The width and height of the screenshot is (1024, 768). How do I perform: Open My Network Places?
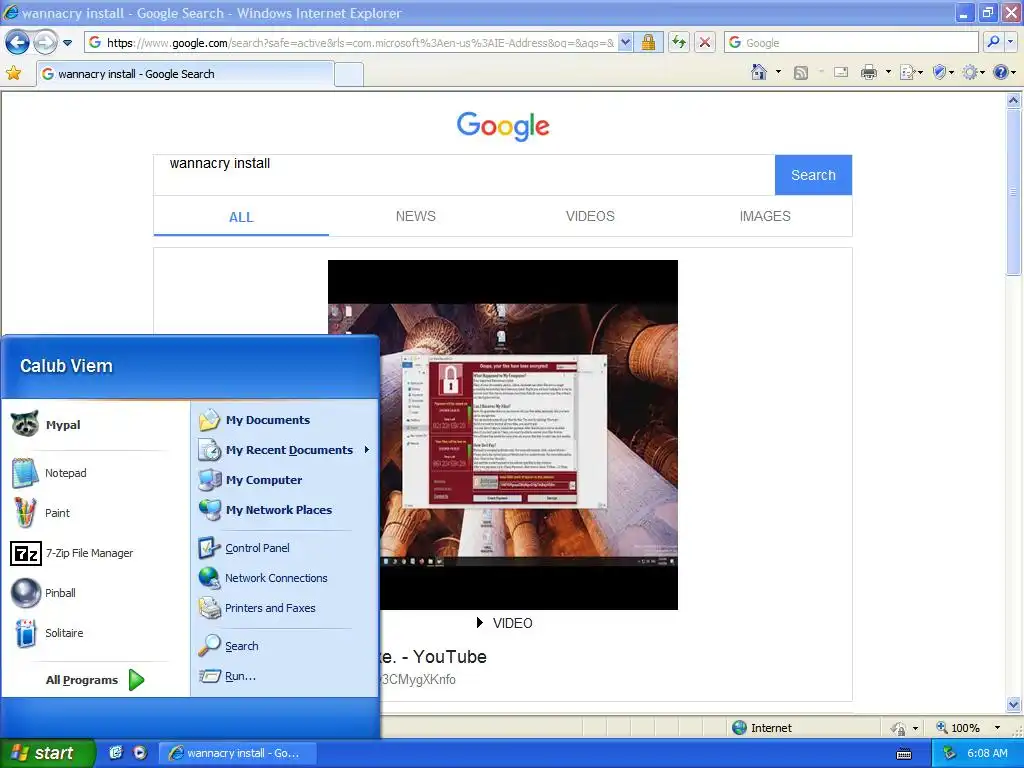[285, 510]
